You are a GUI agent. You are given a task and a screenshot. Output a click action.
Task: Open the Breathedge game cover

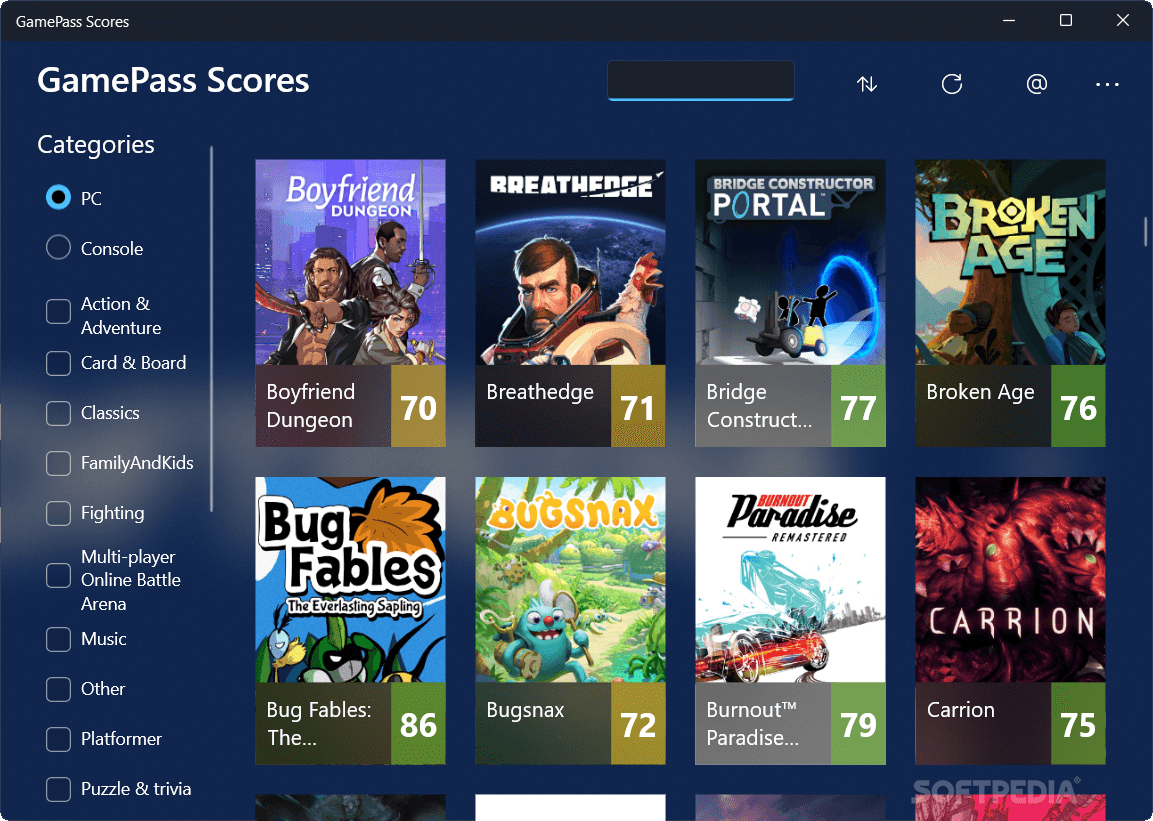coord(570,262)
